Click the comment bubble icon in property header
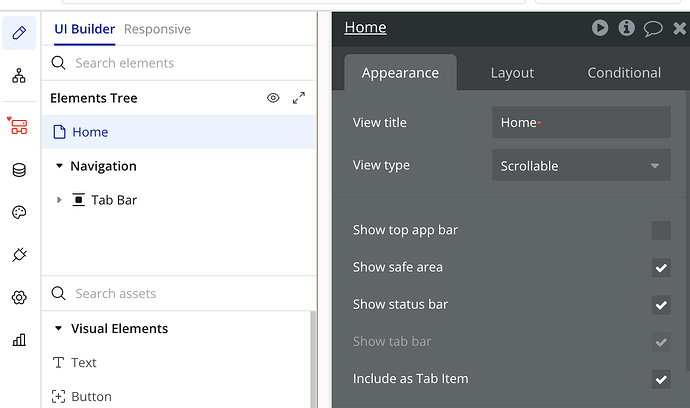Image resolution: width=690 pixels, height=408 pixels. click(x=653, y=29)
